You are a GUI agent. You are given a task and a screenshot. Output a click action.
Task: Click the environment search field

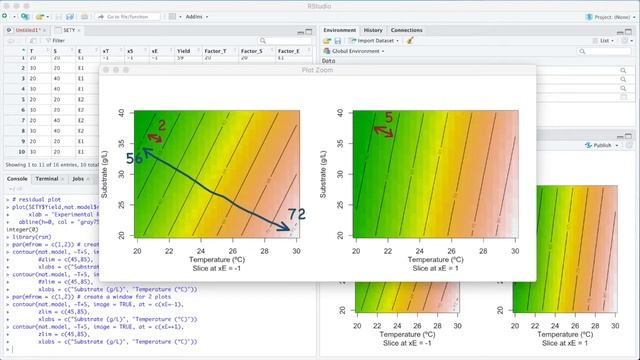(604, 51)
